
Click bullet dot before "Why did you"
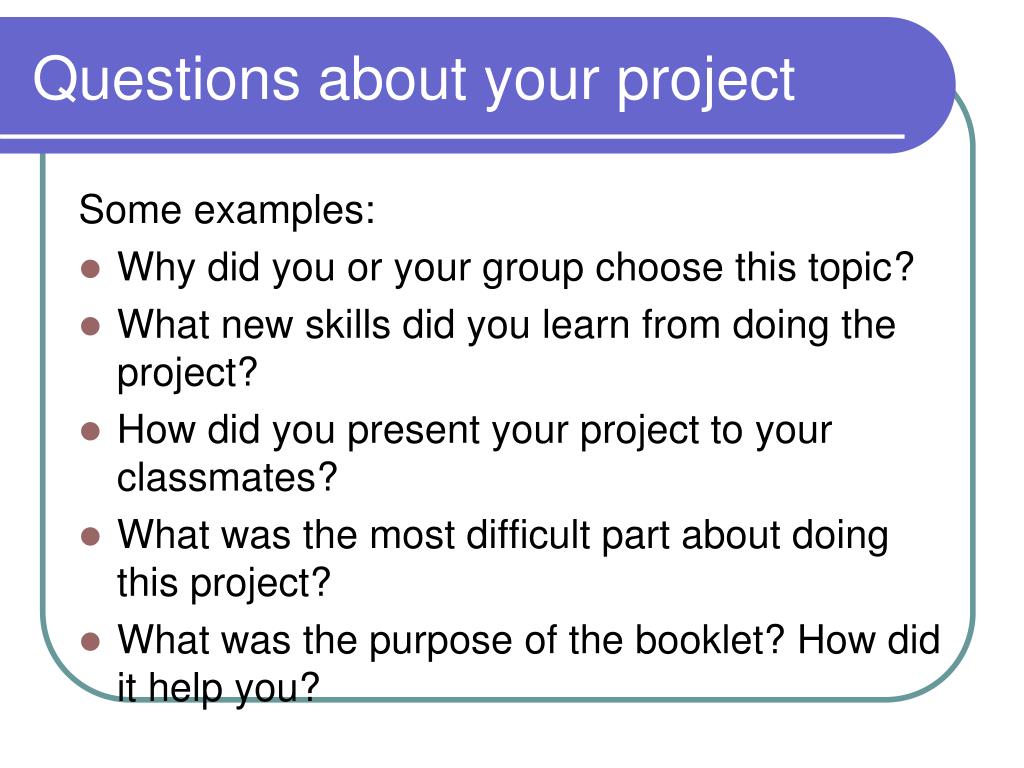[x=90, y=269]
